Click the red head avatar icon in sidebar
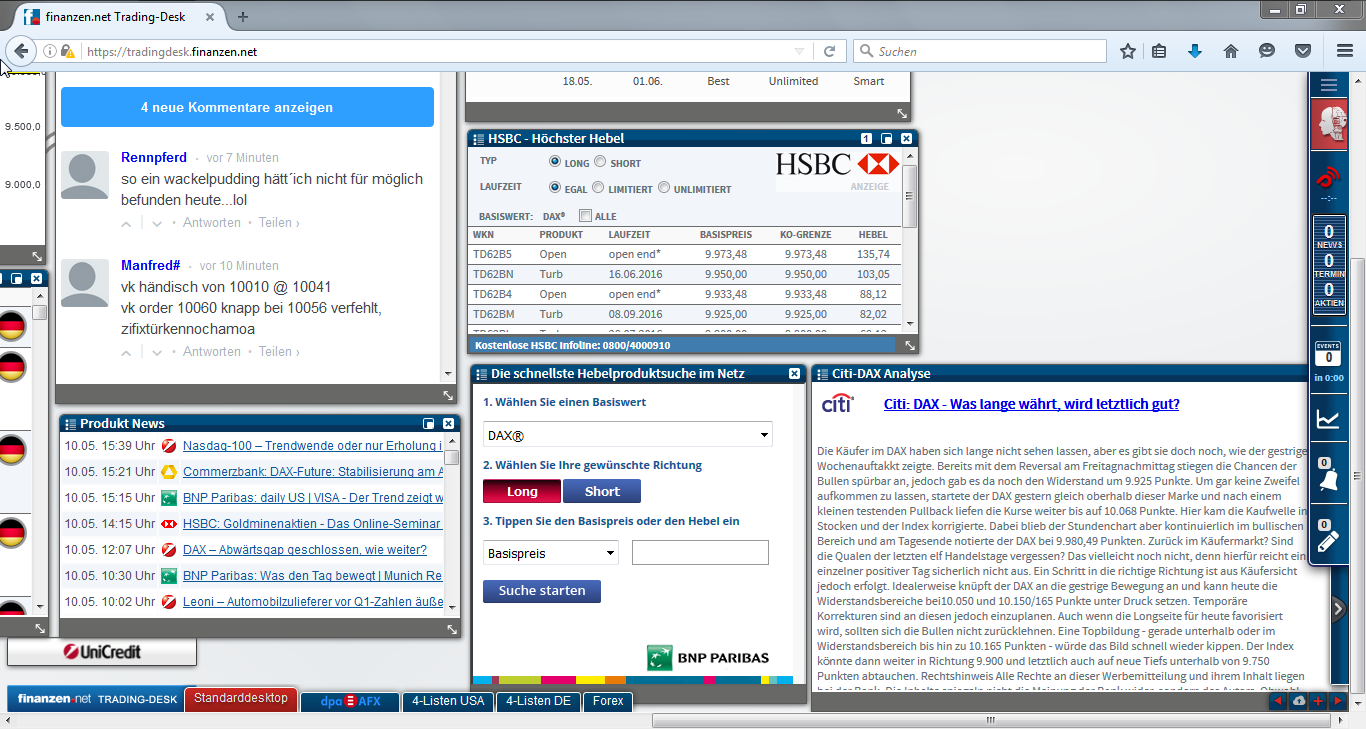Image resolution: width=1366 pixels, height=729 pixels. pyautogui.click(x=1329, y=125)
